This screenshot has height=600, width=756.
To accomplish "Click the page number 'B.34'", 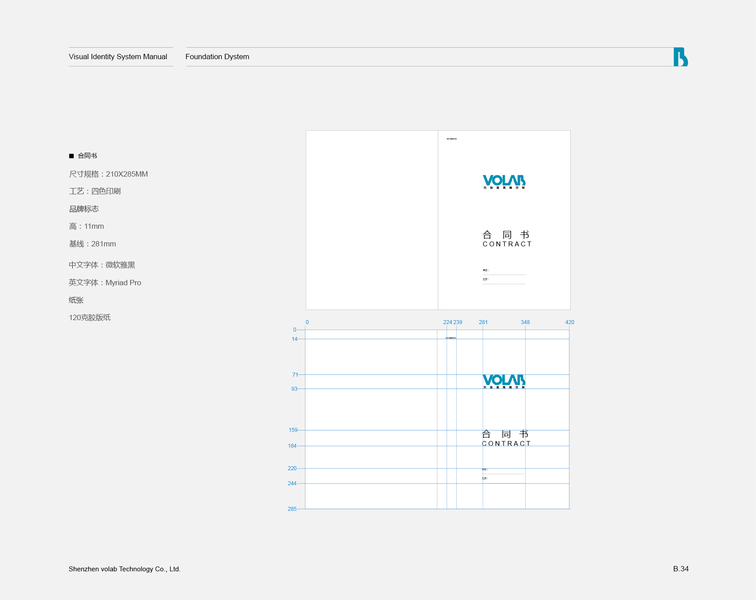I will pos(681,569).
